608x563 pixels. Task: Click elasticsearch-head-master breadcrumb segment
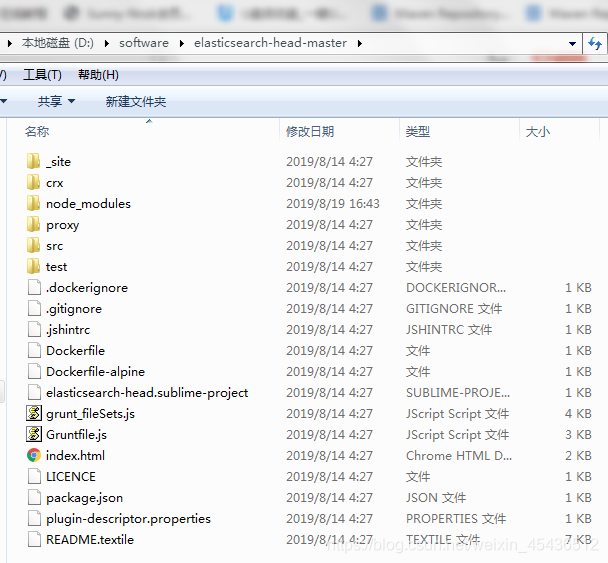pyautogui.click(x=270, y=43)
